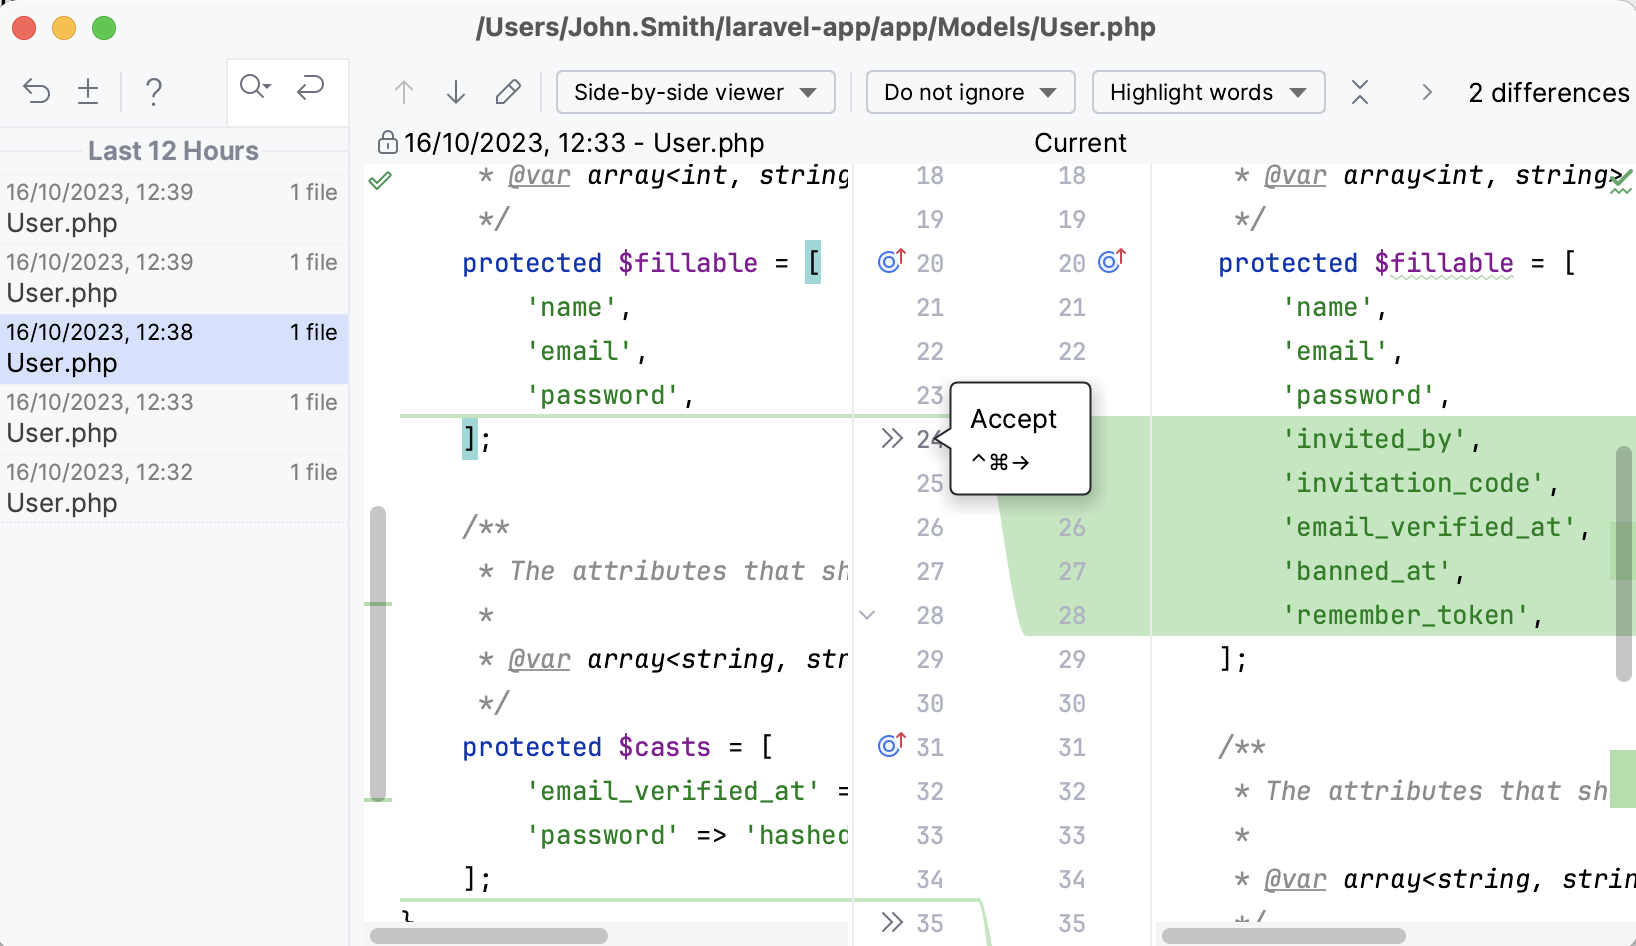
Task: Click the collapse unchanged fragments icon
Action: [x=1360, y=92]
